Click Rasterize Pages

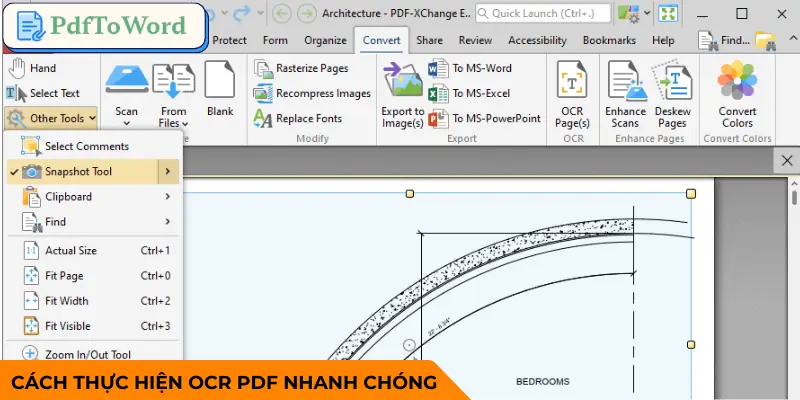(301, 68)
